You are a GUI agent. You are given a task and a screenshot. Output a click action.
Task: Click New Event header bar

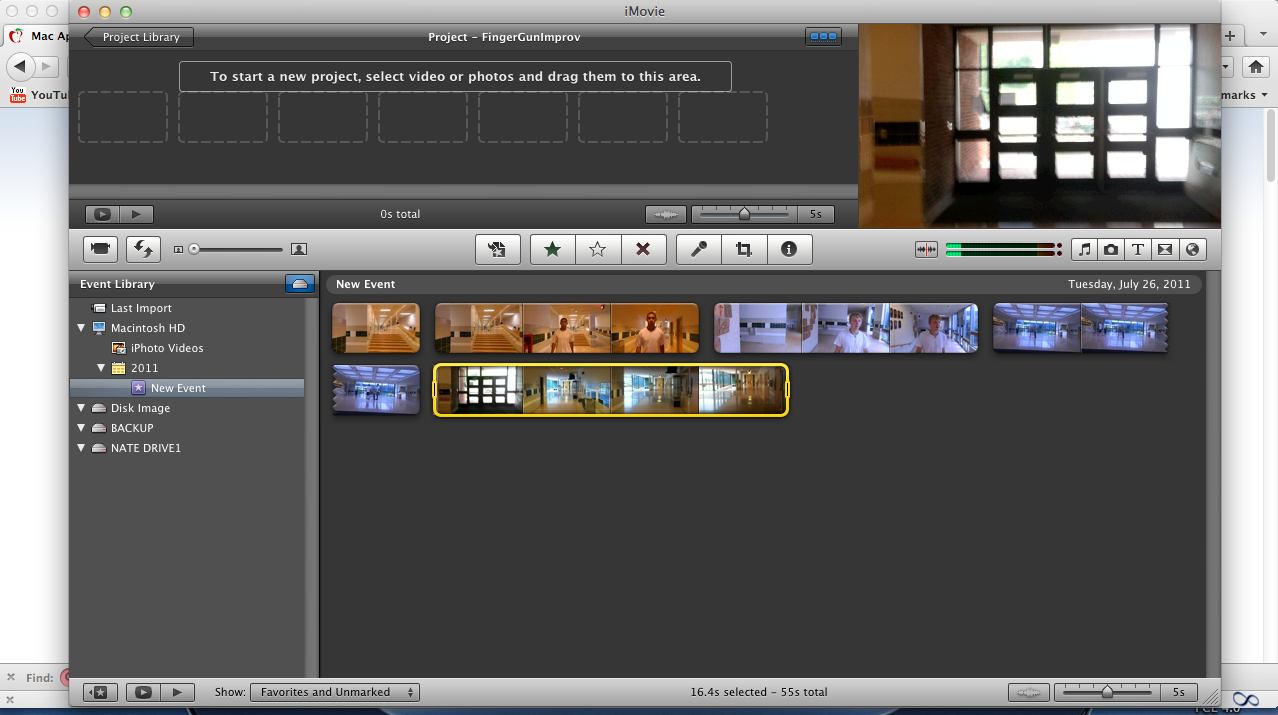click(x=764, y=284)
